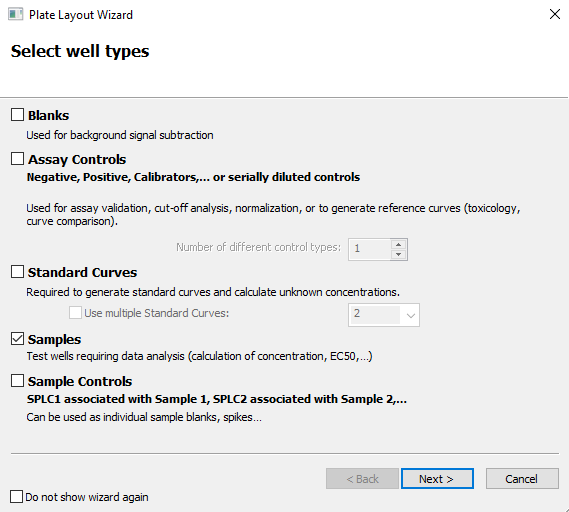Close the Plate Layout Wizard window

point(554,15)
